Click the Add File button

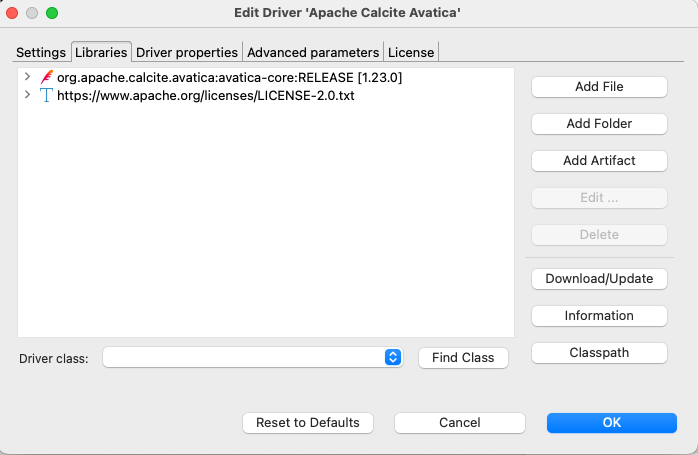pos(599,87)
